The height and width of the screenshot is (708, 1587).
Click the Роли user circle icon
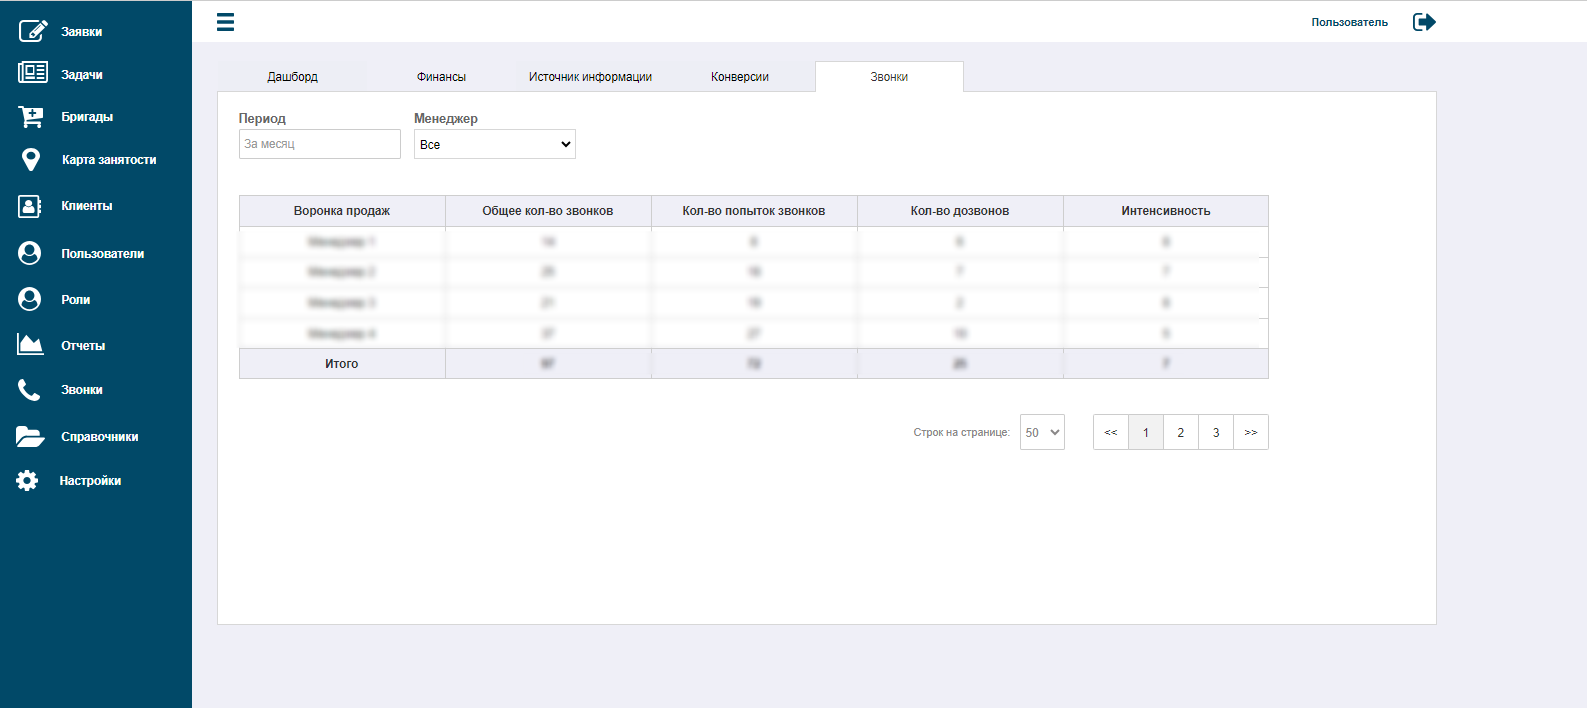pos(30,299)
